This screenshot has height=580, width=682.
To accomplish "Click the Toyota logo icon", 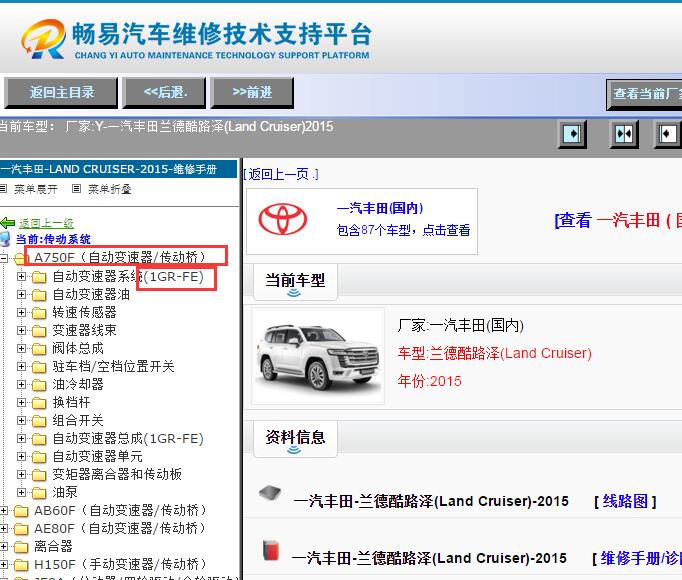I will tap(283, 219).
